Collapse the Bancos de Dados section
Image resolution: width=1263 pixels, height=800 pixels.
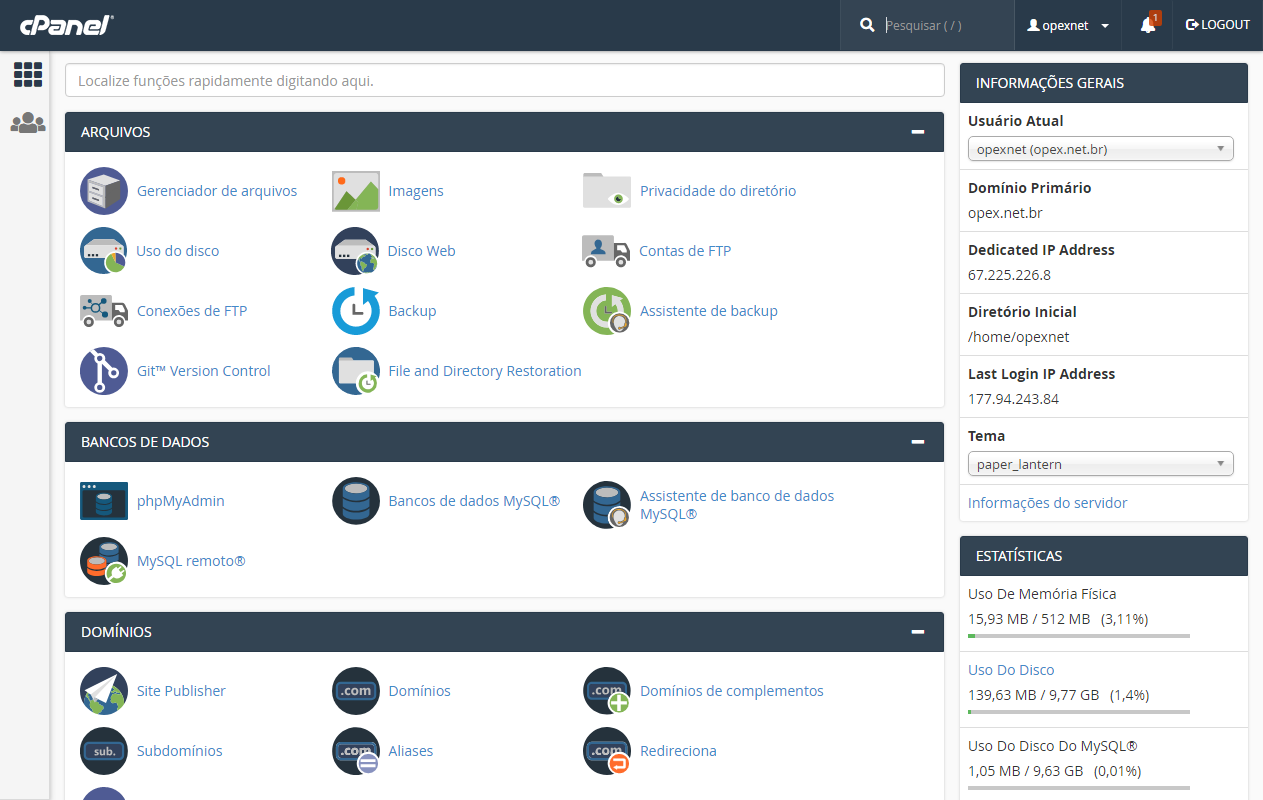(x=917, y=442)
